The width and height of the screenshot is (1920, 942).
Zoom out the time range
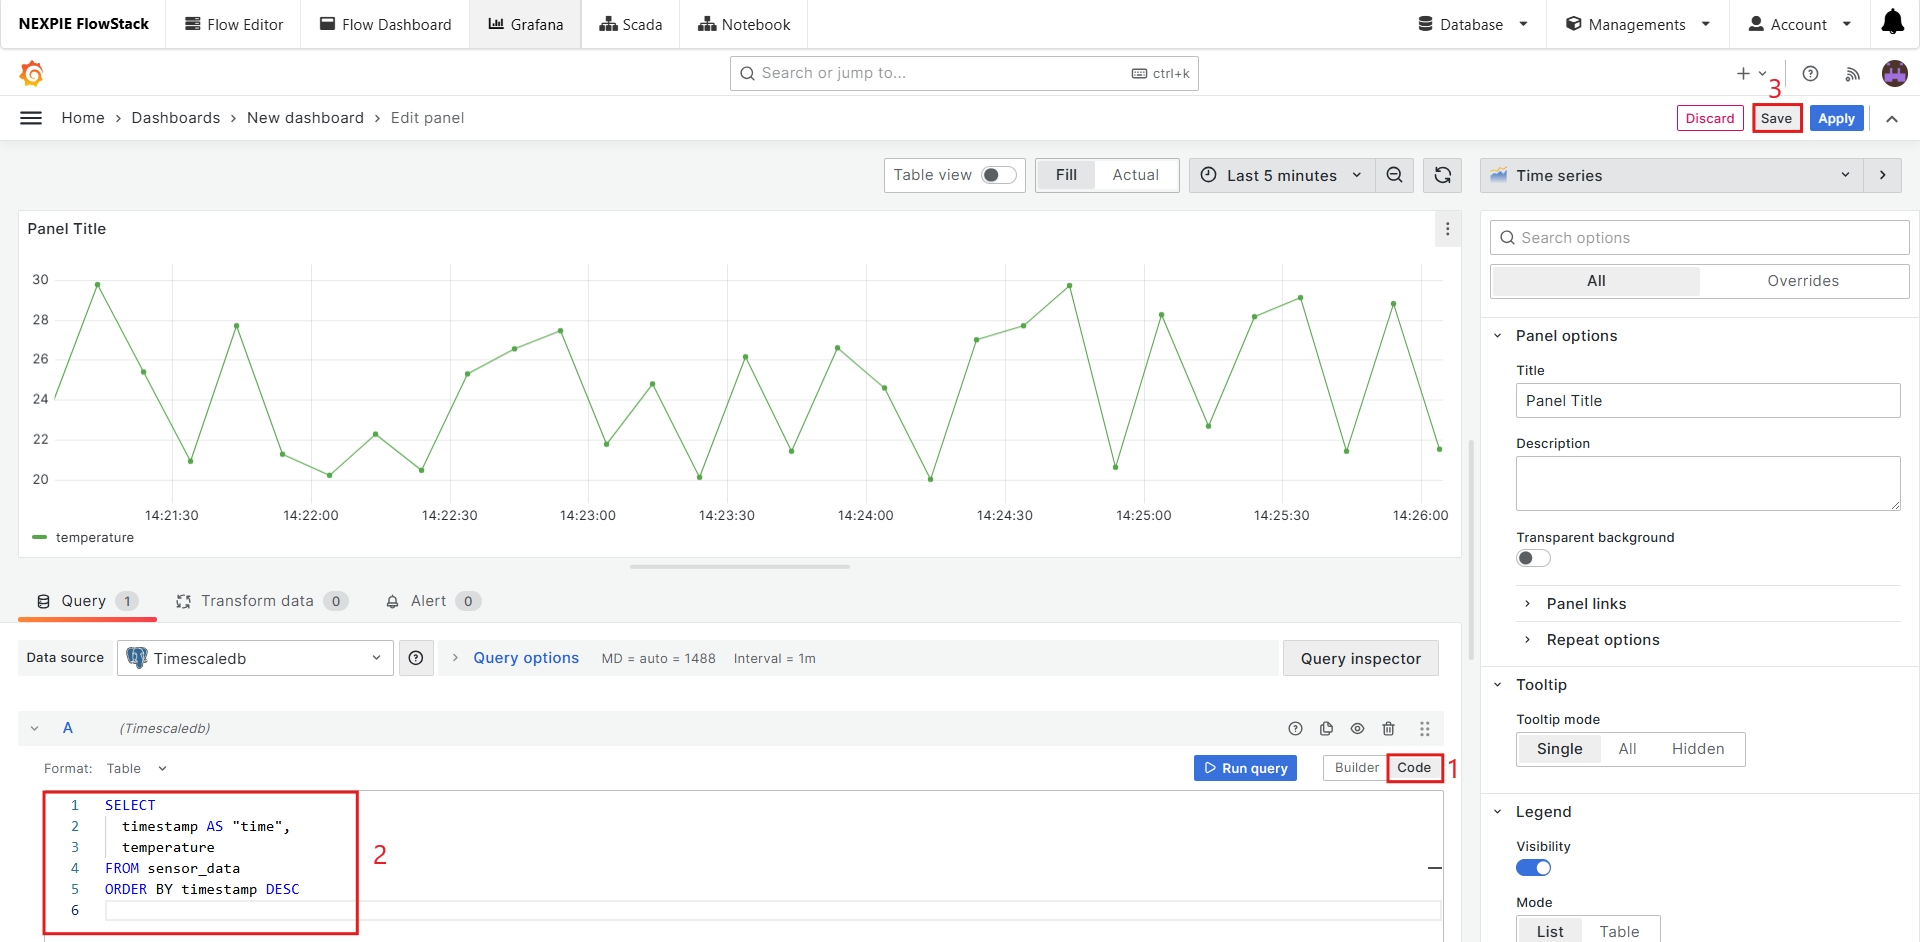[1394, 175]
